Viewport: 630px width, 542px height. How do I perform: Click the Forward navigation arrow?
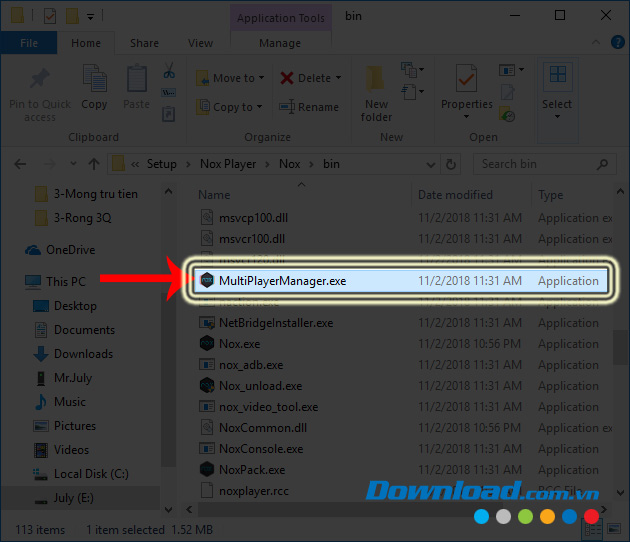pyautogui.click(x=49, y=164)
